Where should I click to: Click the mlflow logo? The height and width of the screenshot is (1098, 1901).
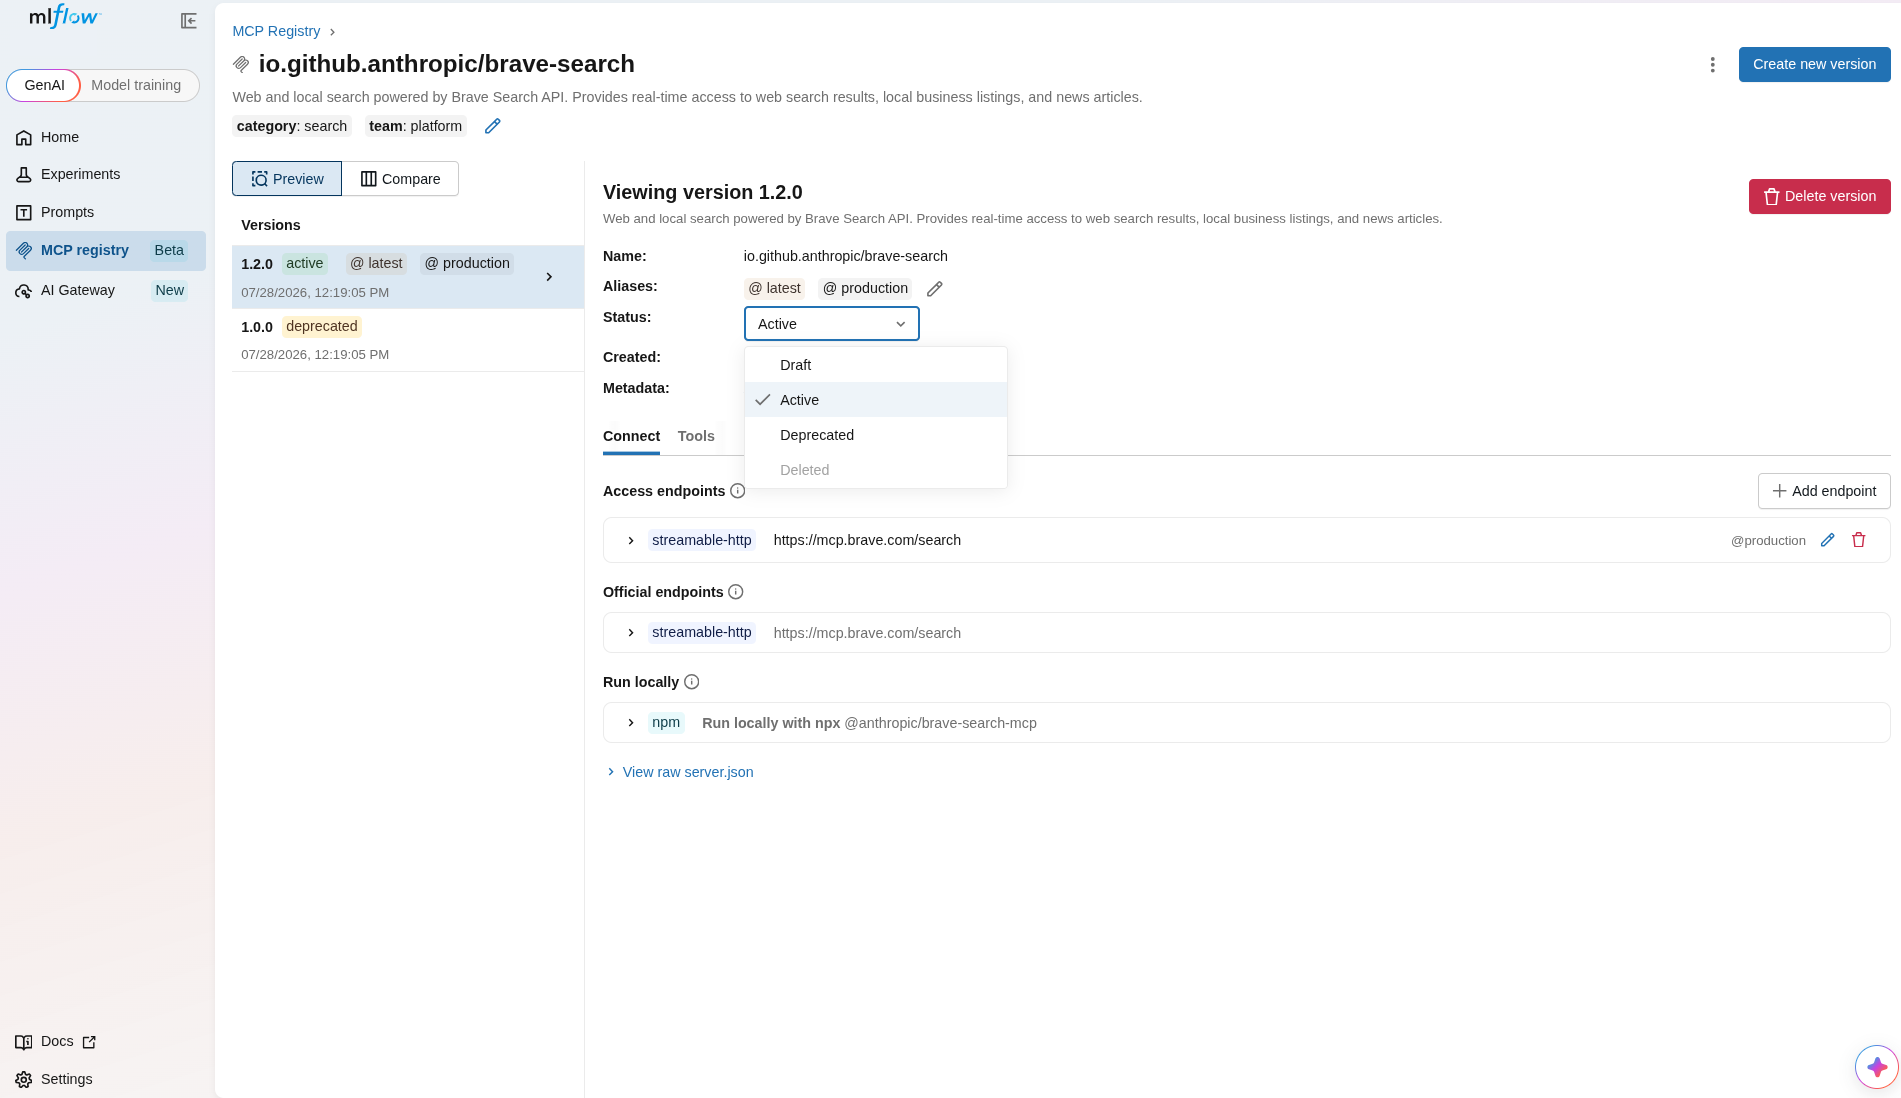coord(65,17)
